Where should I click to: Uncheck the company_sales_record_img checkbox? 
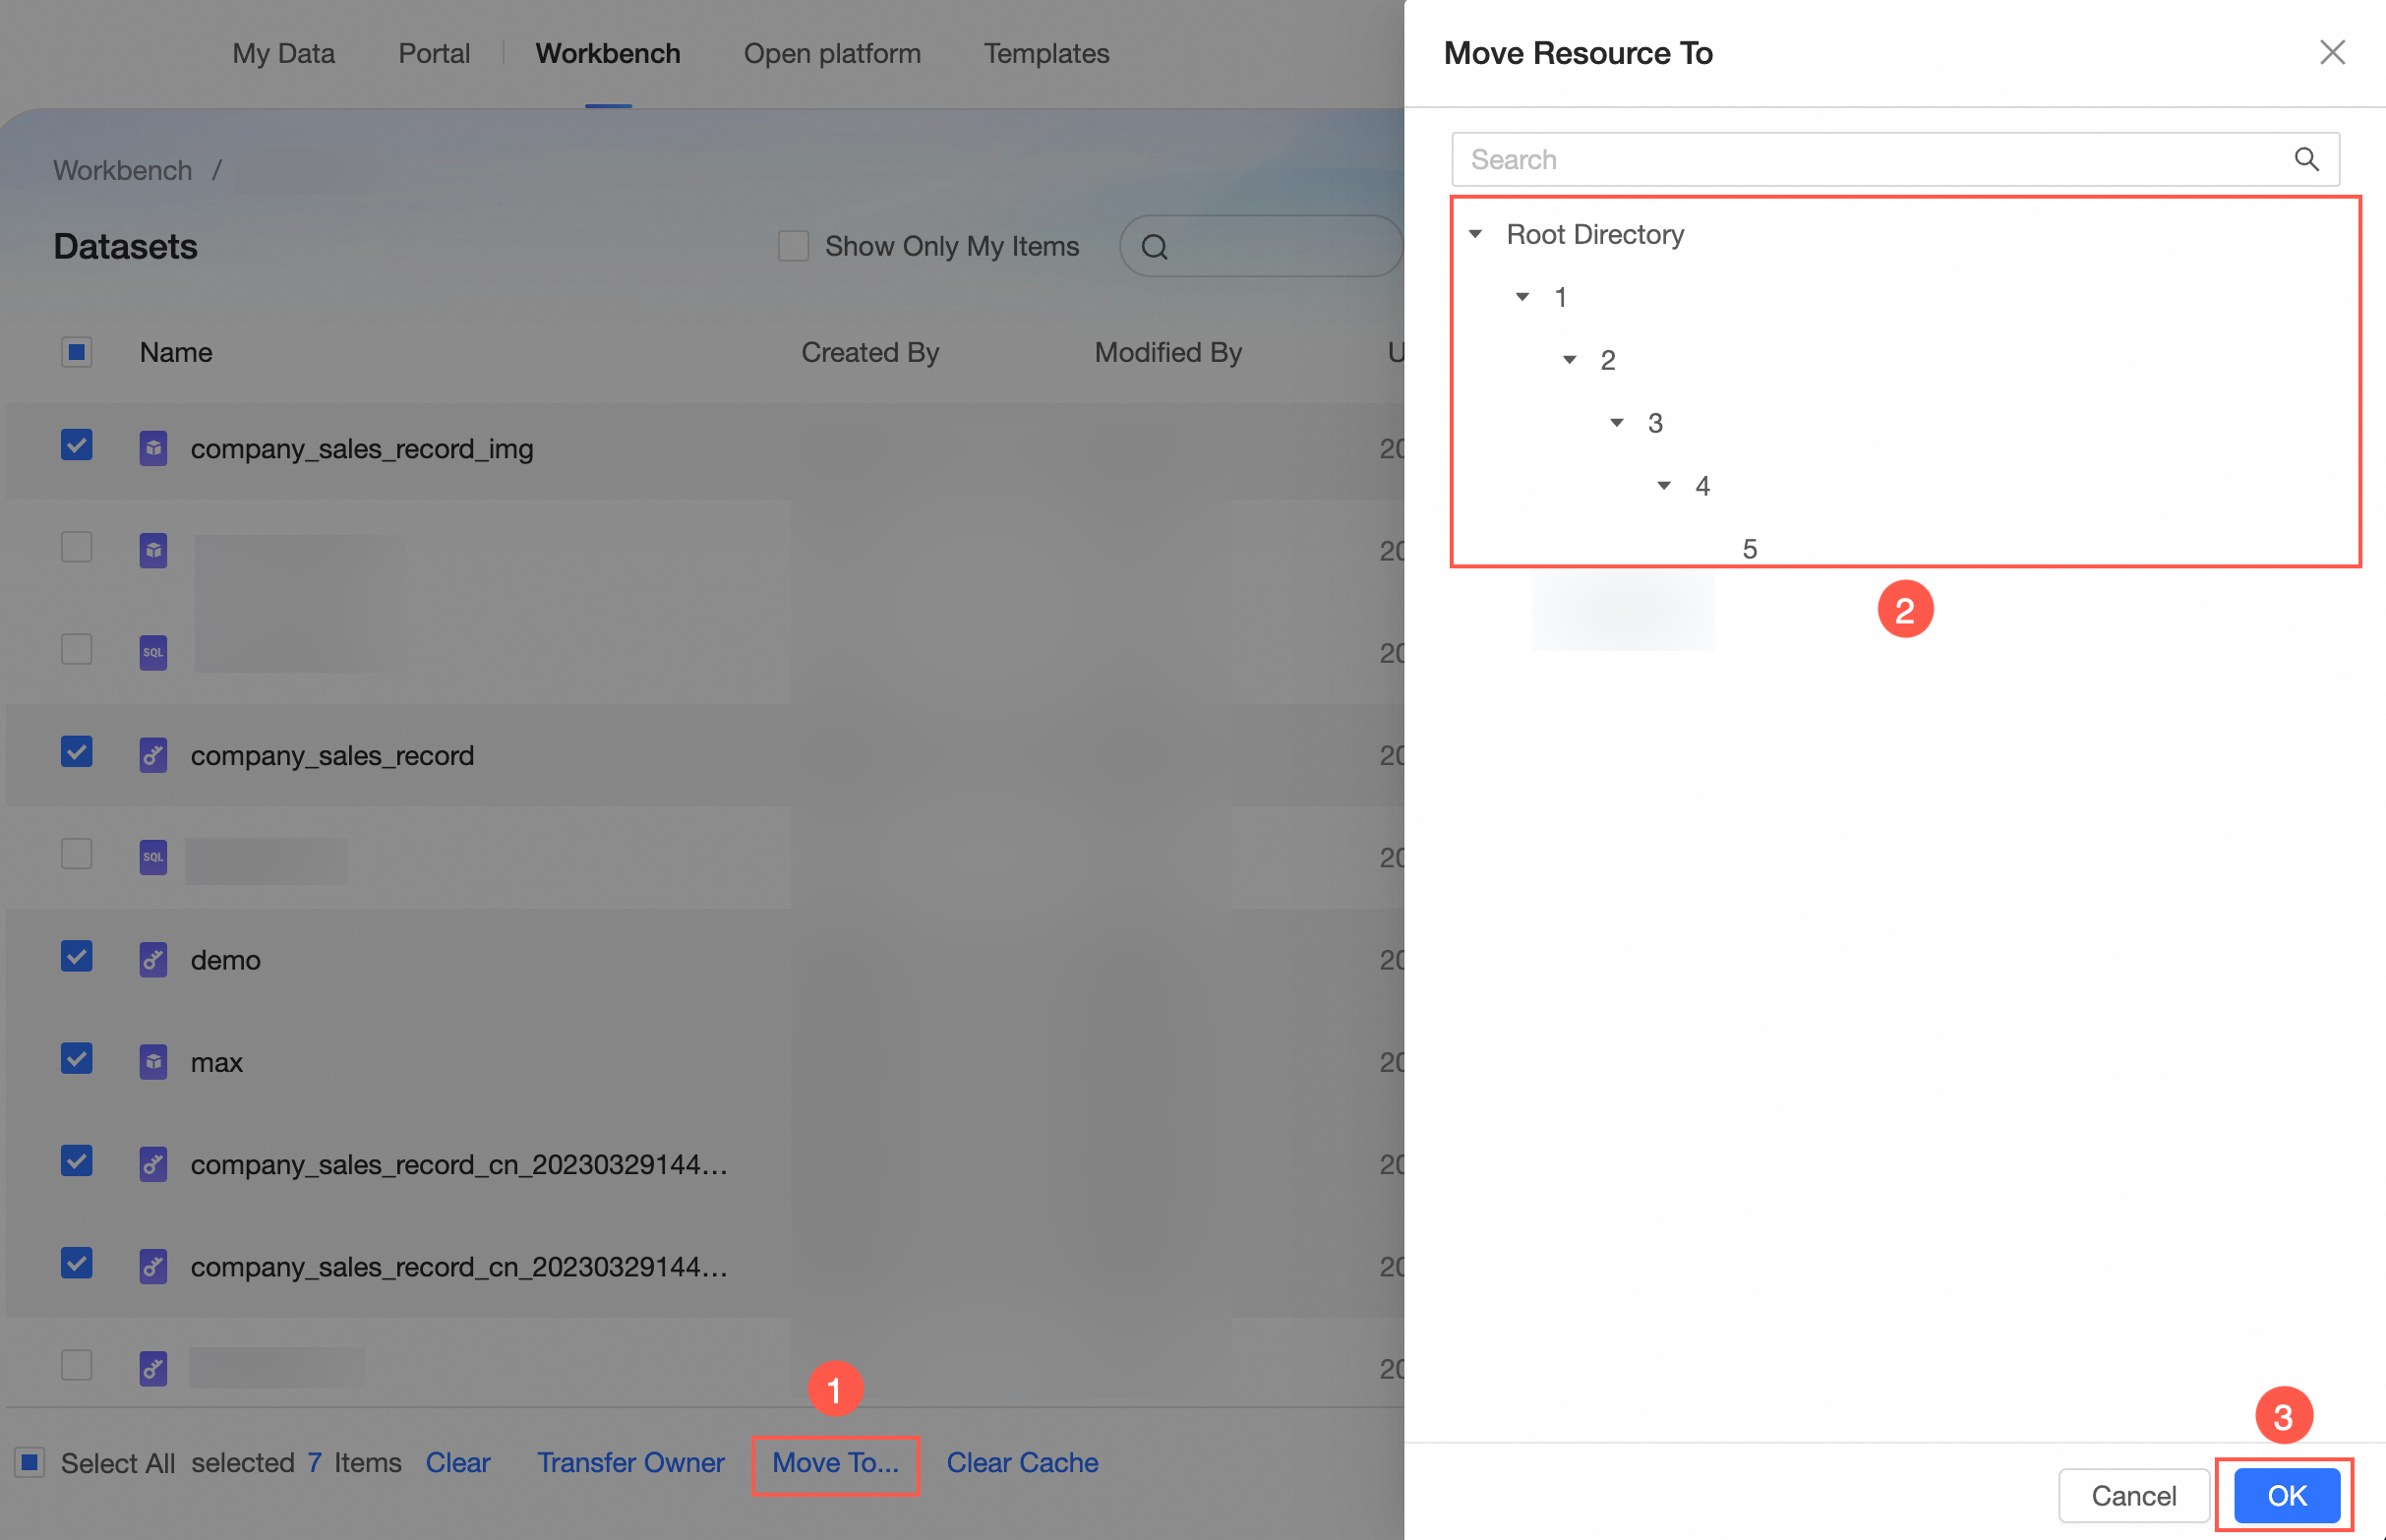coord(76,445)
